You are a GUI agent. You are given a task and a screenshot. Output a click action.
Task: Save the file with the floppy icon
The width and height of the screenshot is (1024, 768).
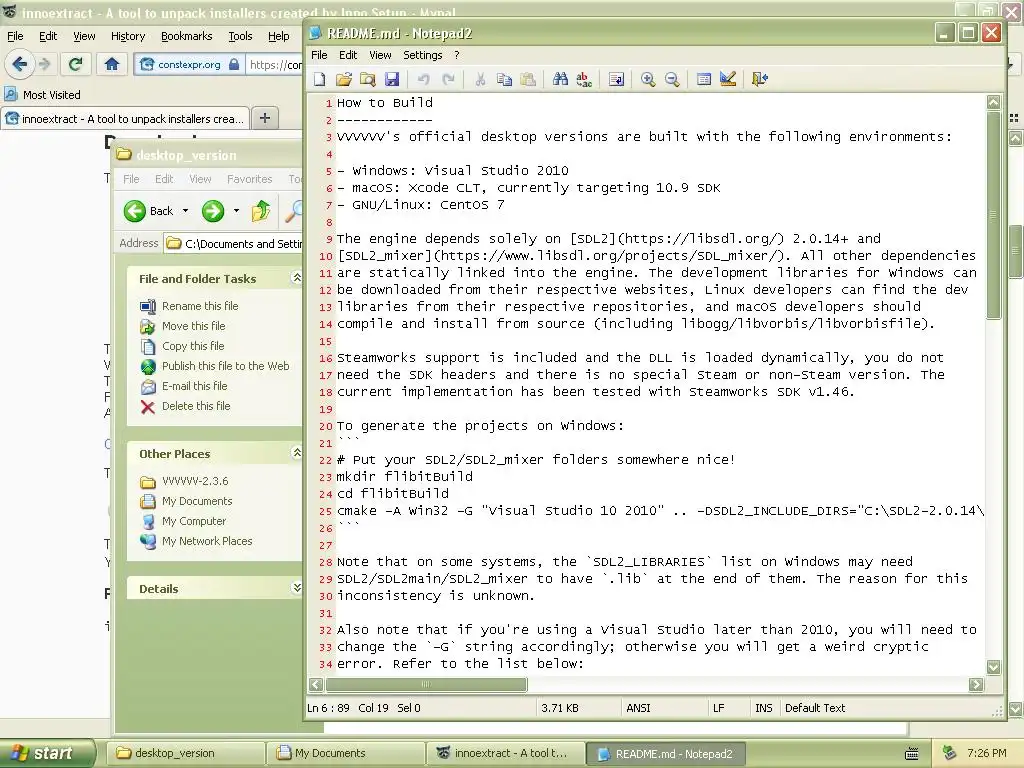(392, 80)
